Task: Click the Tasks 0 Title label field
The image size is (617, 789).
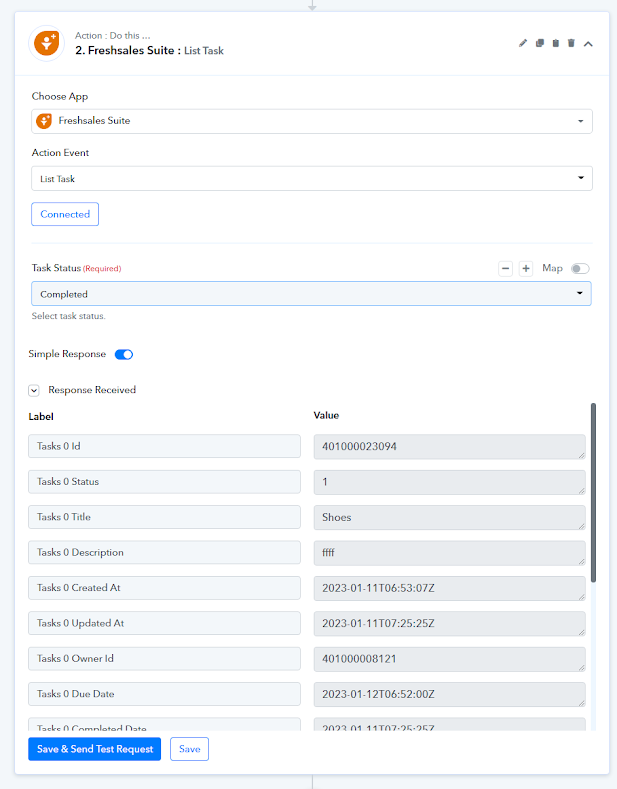Action: (164, 517)
